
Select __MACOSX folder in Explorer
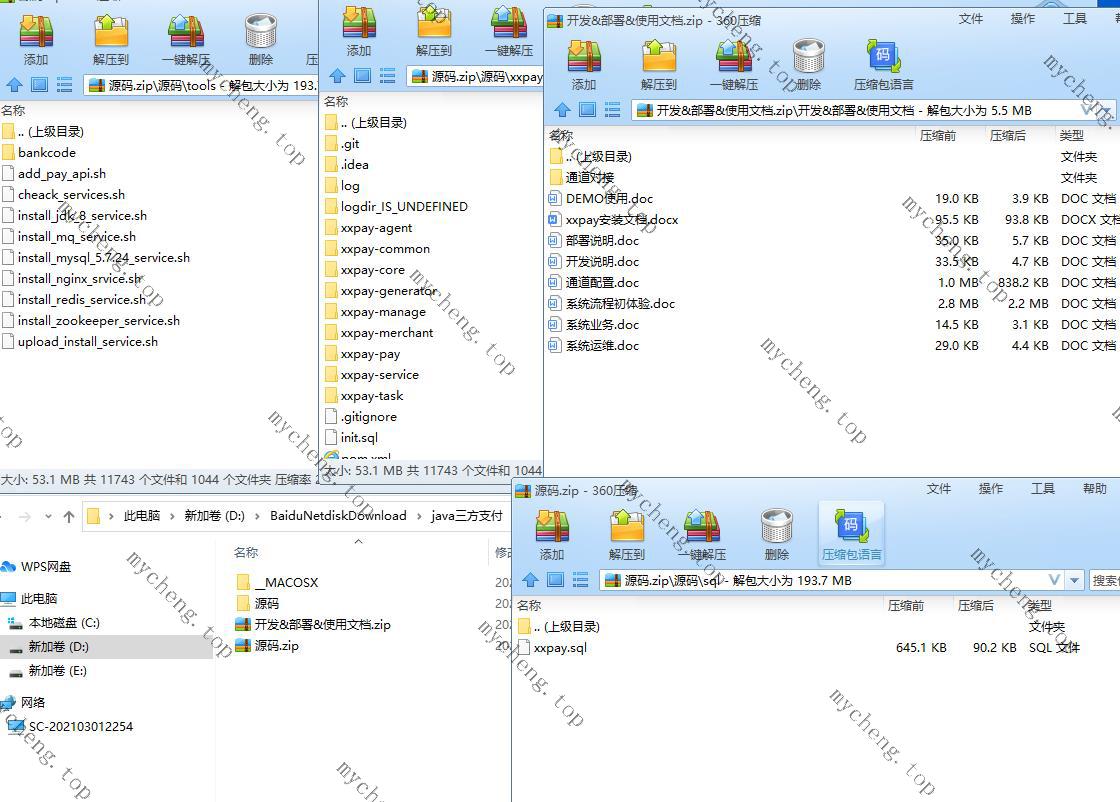[286, 583]
